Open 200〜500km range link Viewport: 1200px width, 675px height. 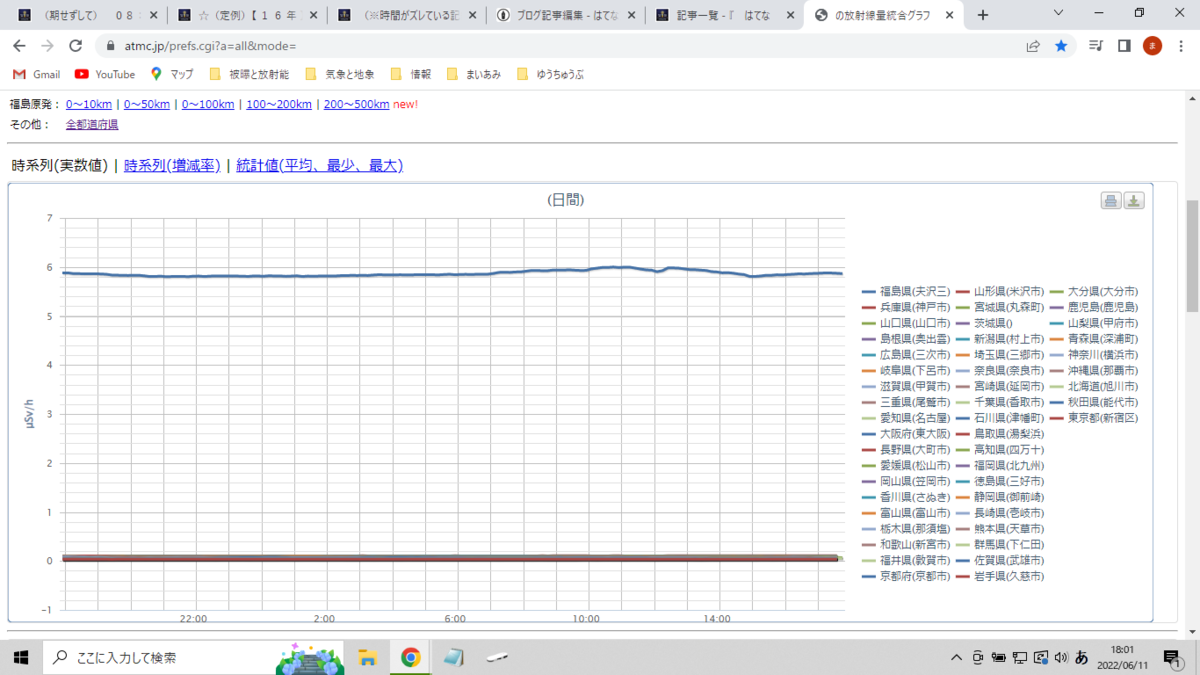tap(356, 104)
